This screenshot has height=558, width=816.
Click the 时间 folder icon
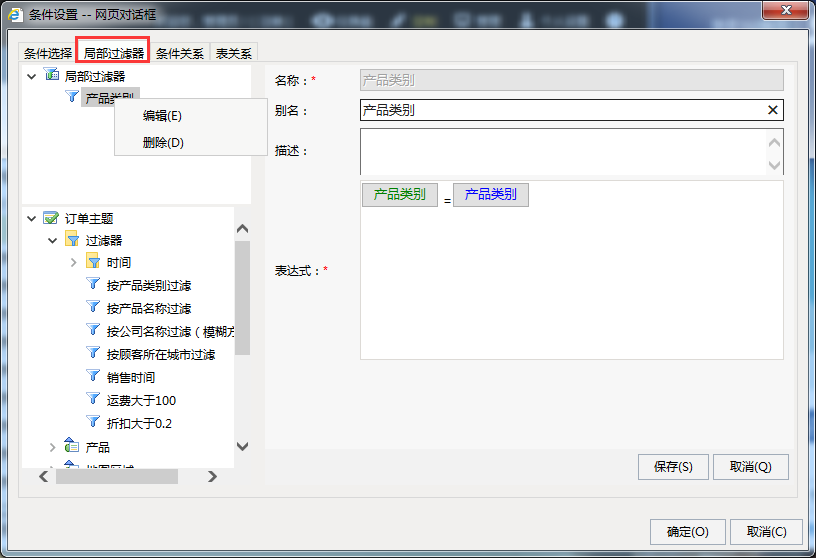[x=93, y=261]
